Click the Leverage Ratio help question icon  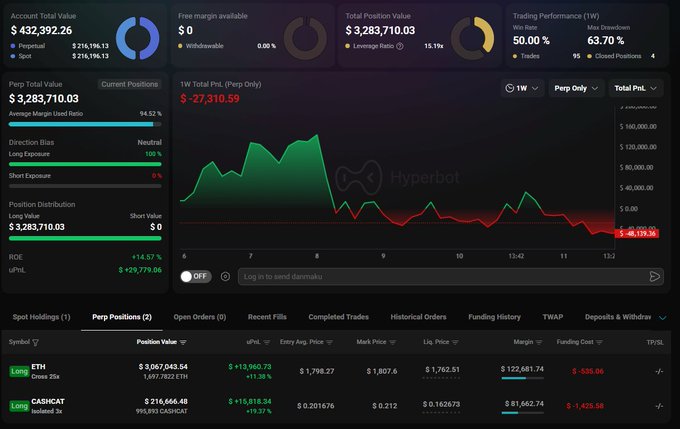coord(400,46)
